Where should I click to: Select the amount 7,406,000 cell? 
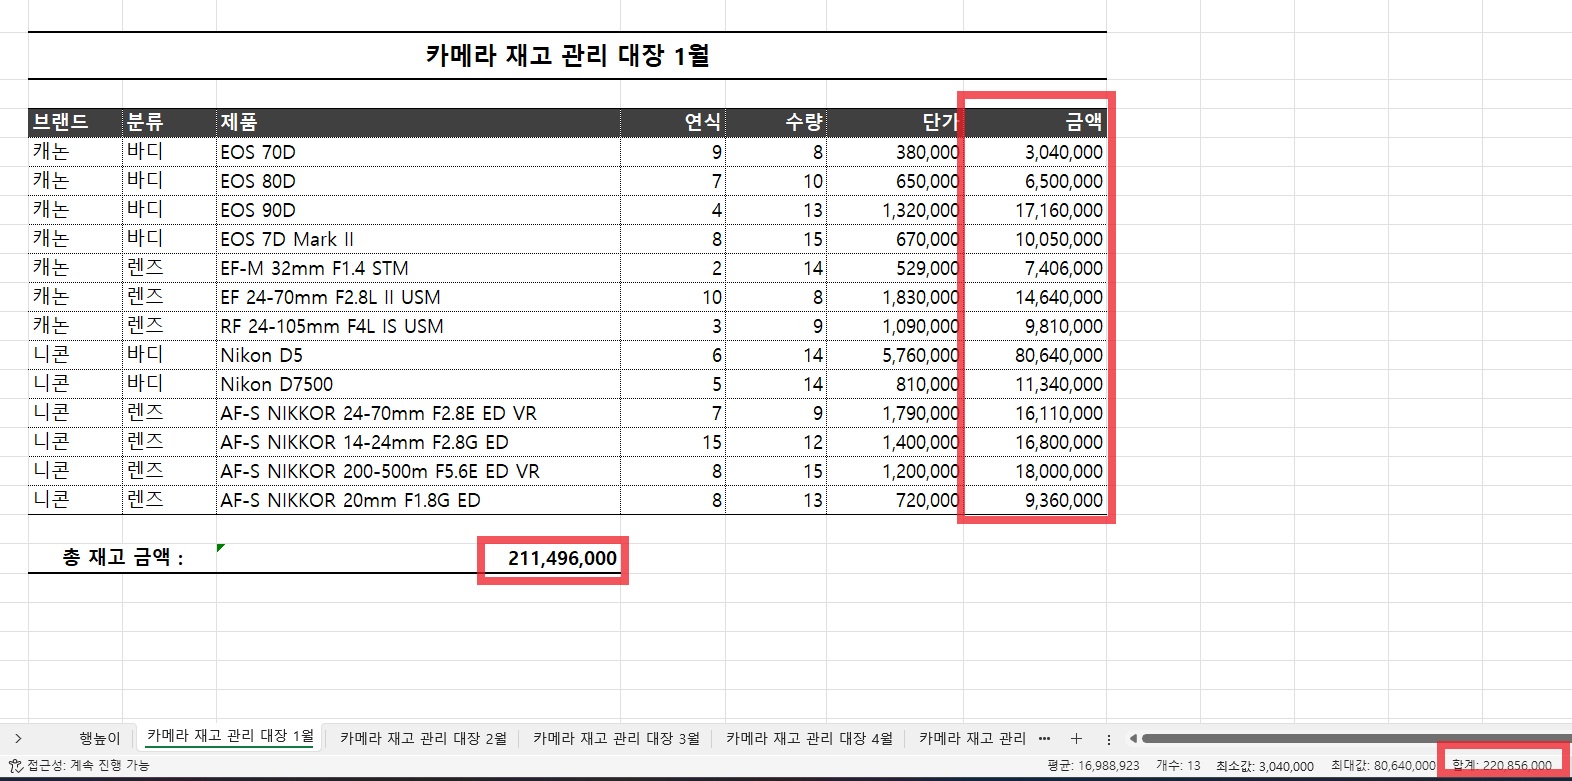(1034, 268)
